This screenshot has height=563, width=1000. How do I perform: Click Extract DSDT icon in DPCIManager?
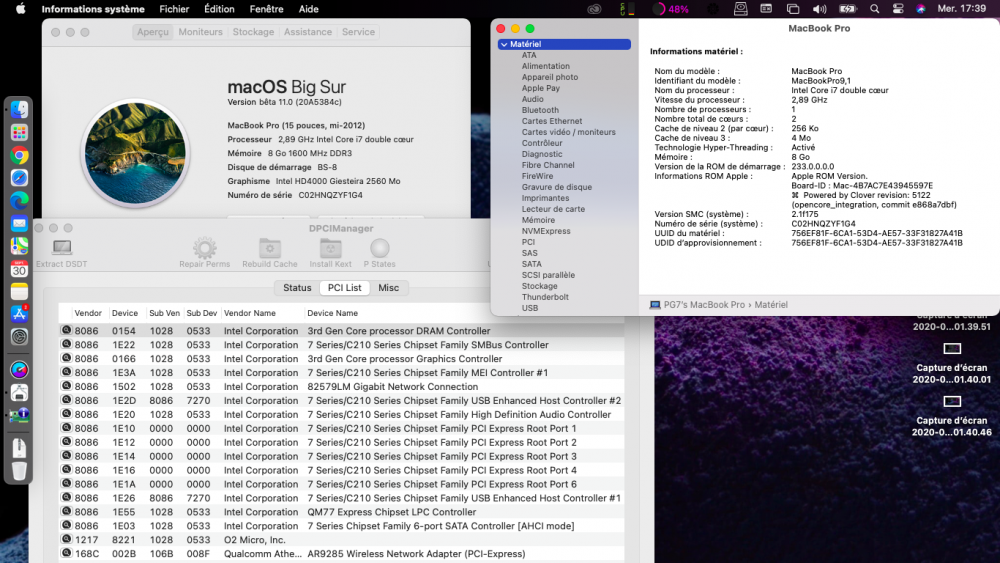click(x=62, y=247)
